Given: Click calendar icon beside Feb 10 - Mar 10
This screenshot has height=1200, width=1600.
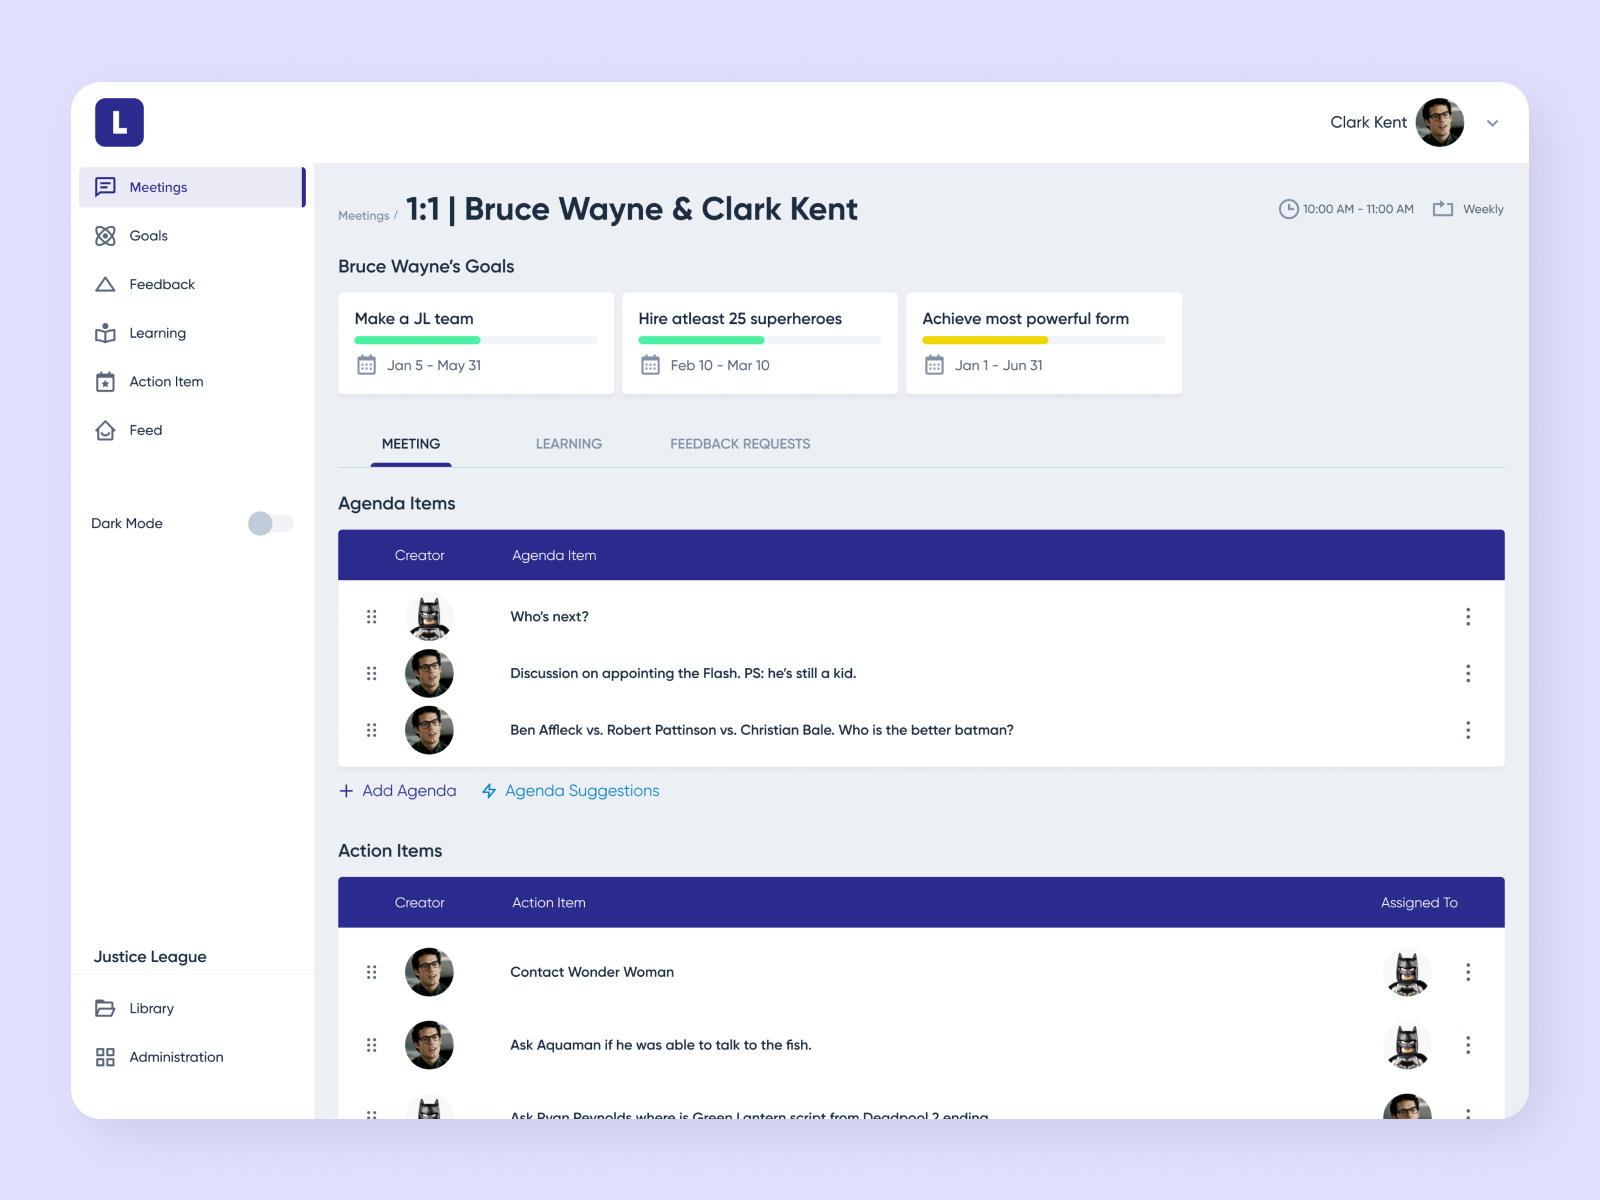Looking at the screenshot, I should 650,365.
